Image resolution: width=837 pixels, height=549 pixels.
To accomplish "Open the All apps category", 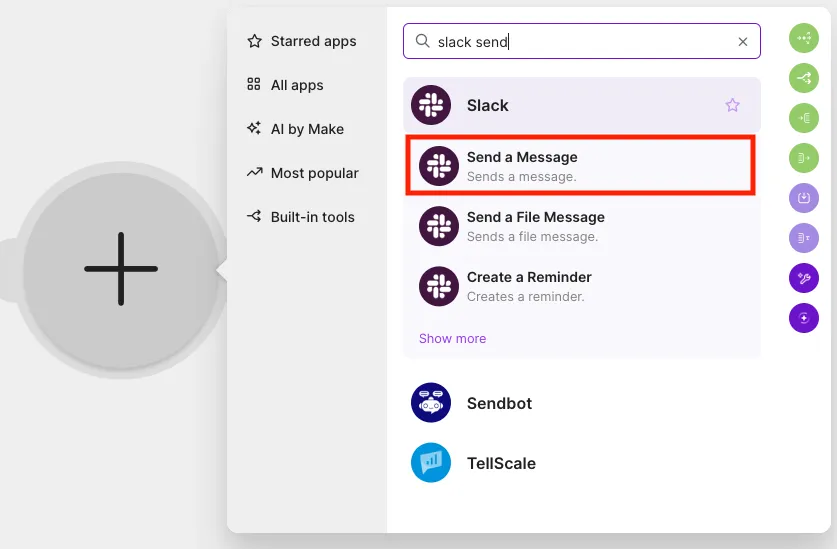I will 285,85.
